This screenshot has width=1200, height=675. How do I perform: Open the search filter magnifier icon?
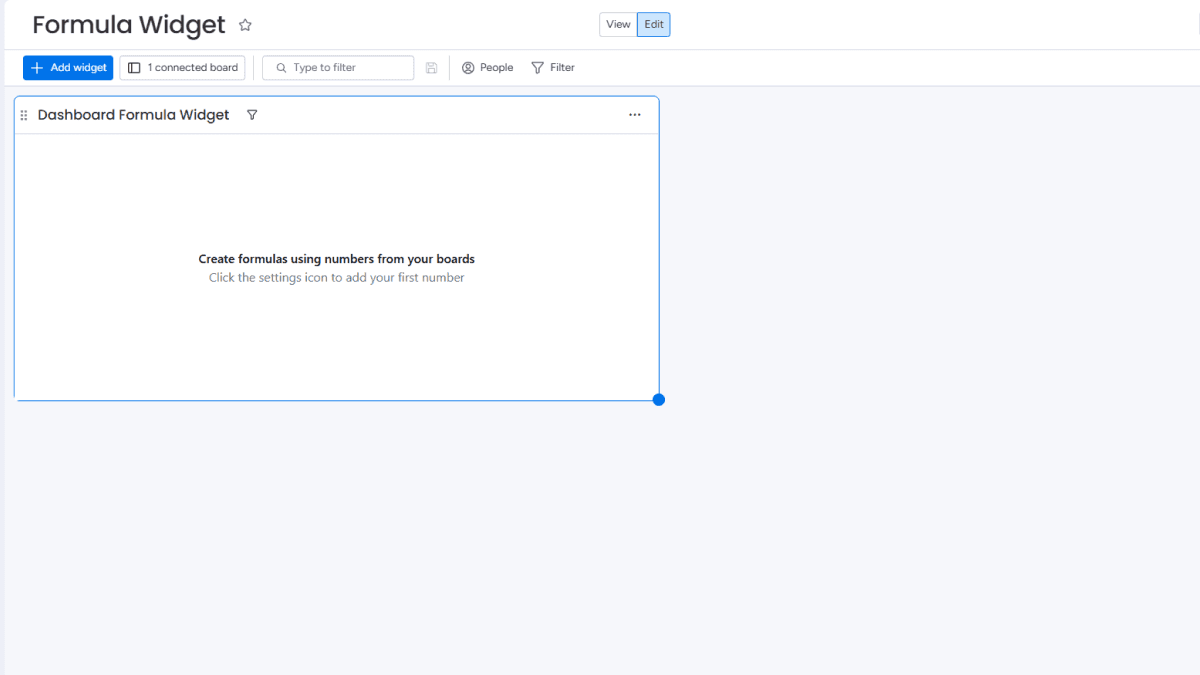[281, 67]
